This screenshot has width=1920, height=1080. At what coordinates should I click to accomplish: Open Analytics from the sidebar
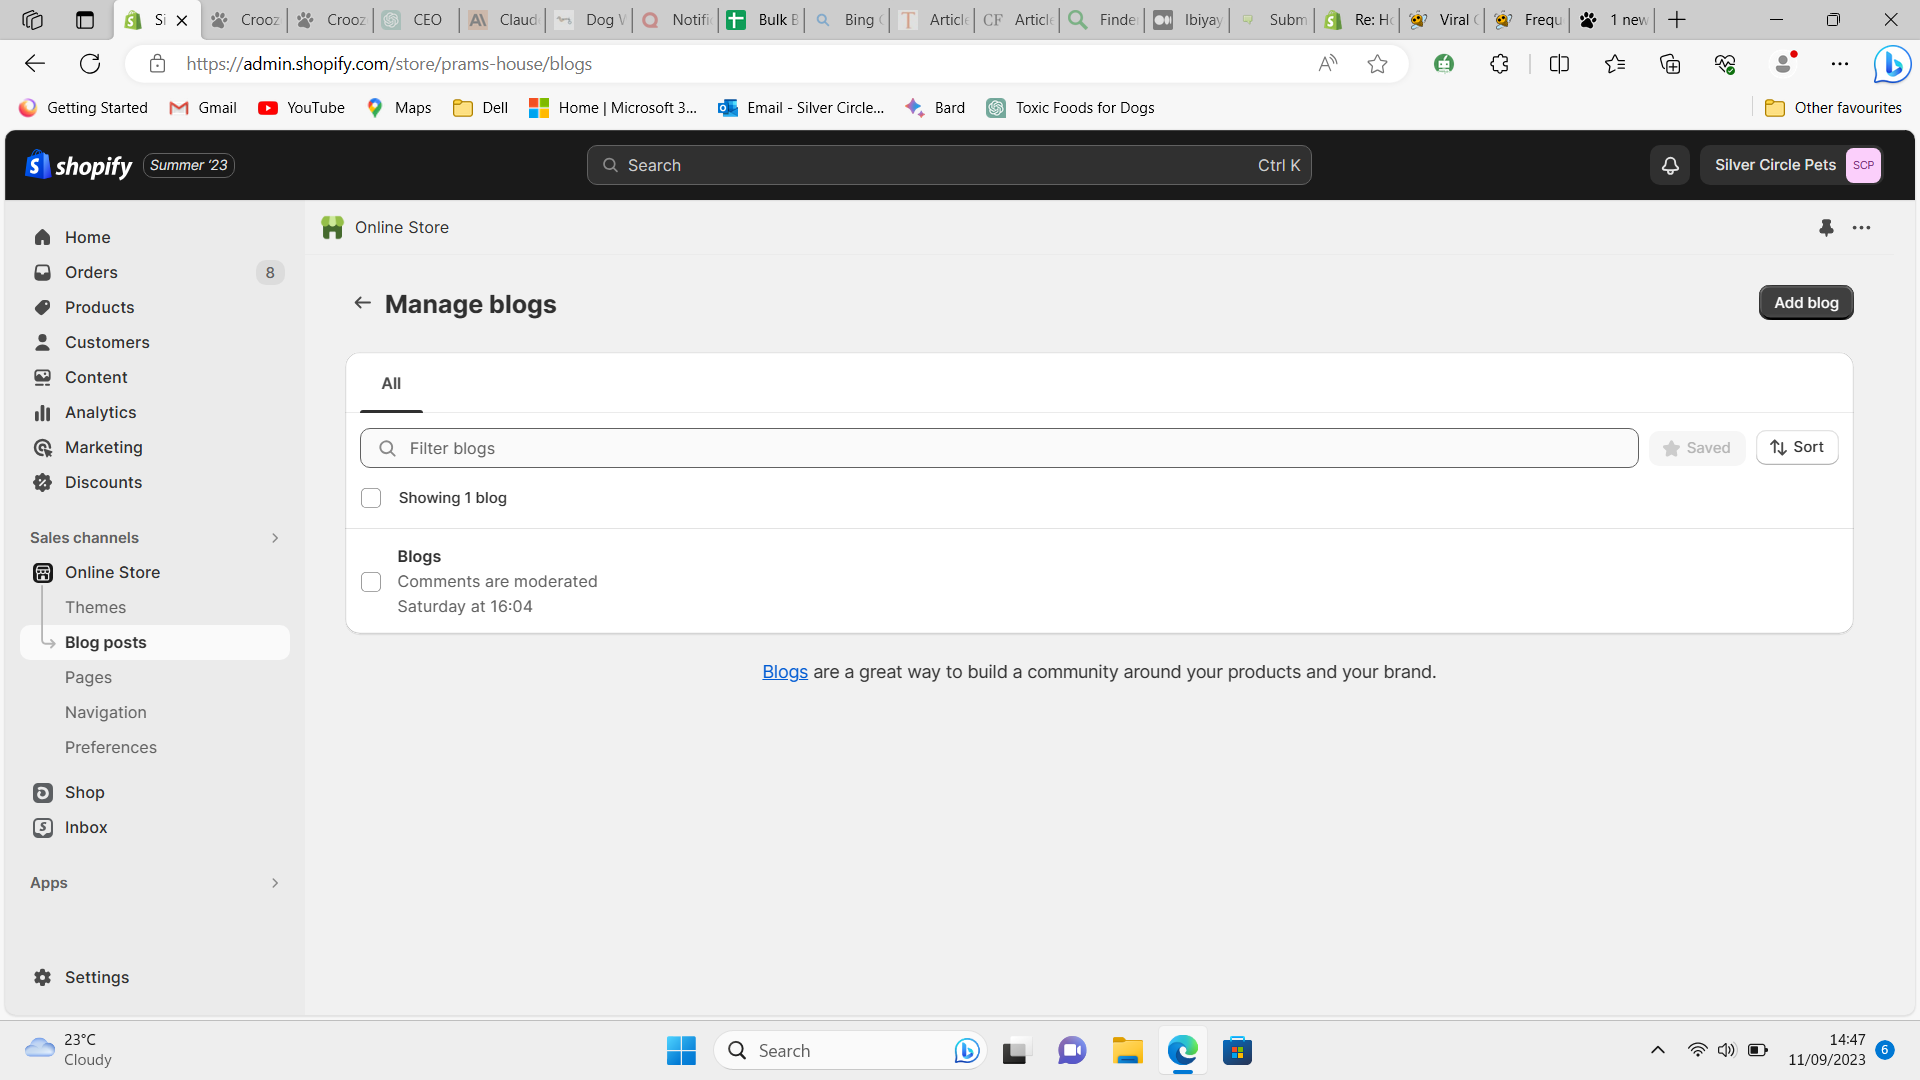(100, 413)
